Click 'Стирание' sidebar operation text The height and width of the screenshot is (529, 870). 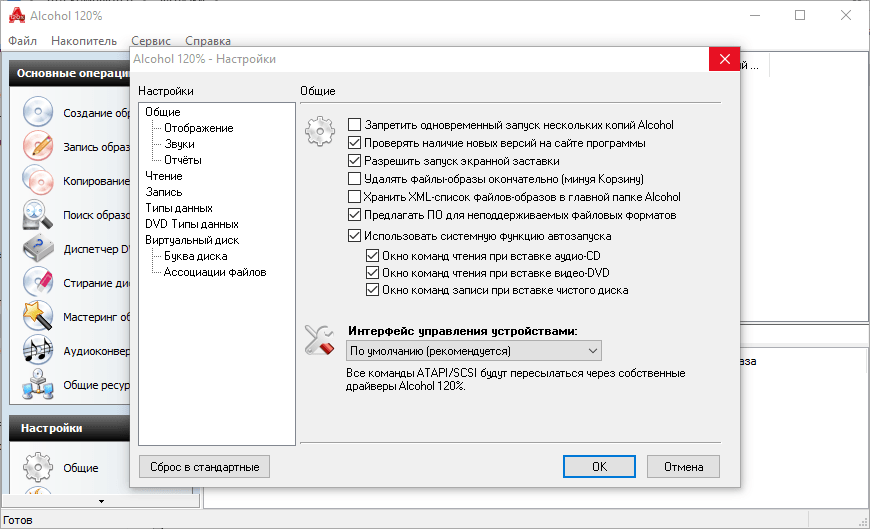click(97, 283)
